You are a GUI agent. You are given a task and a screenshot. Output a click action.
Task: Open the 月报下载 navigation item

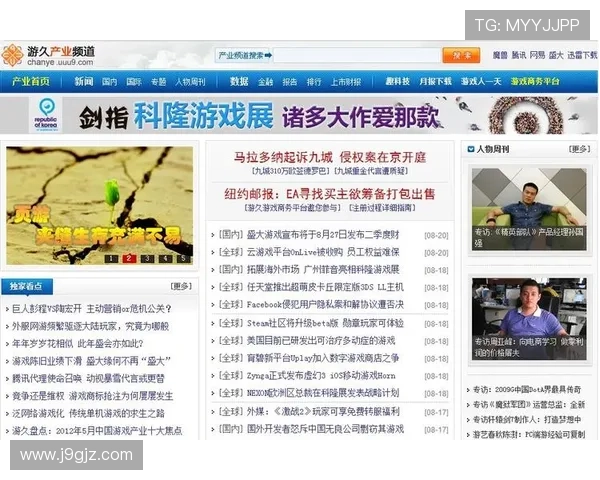(x=435, y=82)
